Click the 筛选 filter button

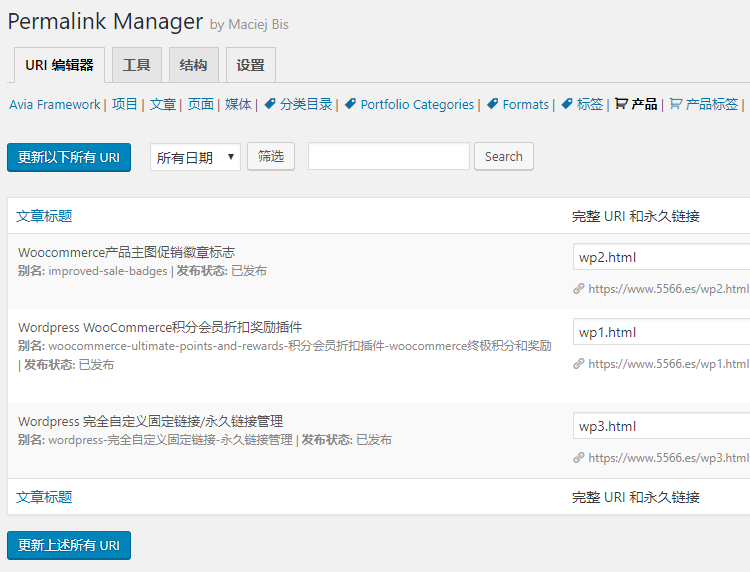coord(271,156)
